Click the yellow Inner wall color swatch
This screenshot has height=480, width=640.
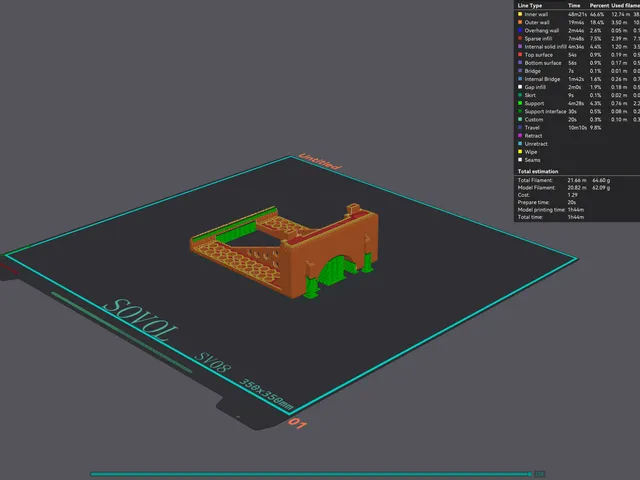520,14
